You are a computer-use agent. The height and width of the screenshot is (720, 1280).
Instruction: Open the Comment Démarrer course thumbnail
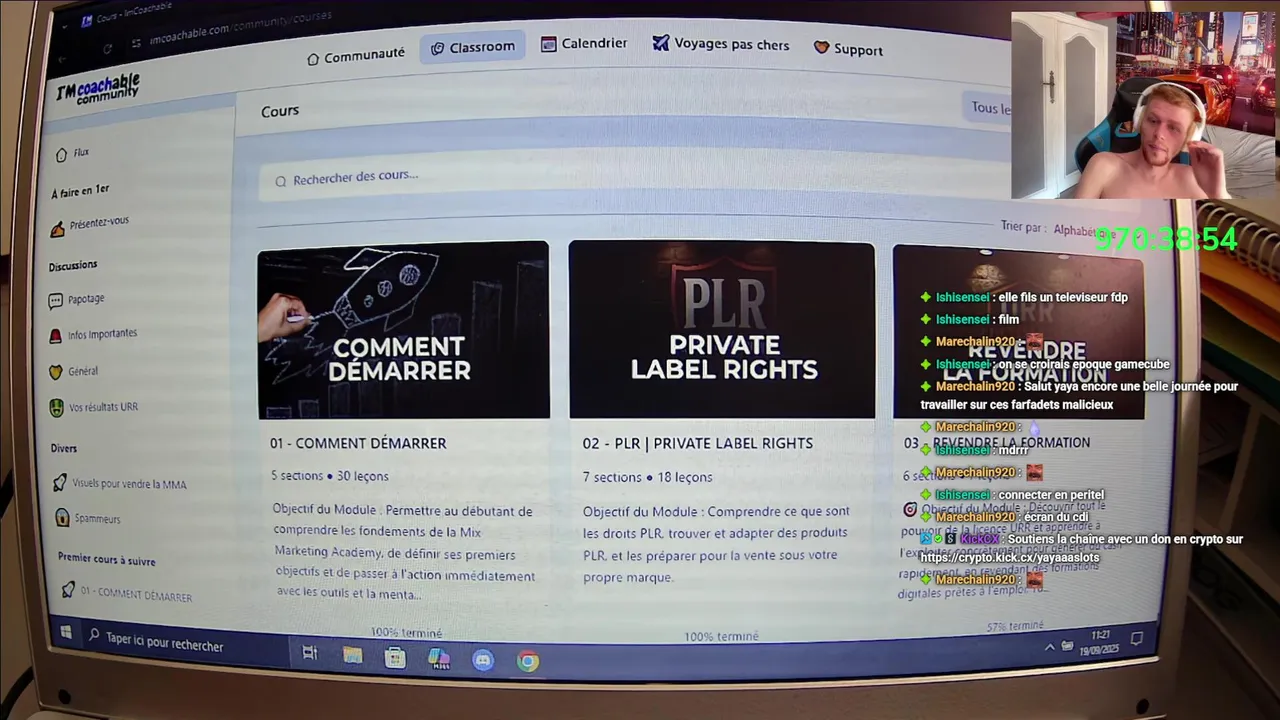tap(403, 330)
